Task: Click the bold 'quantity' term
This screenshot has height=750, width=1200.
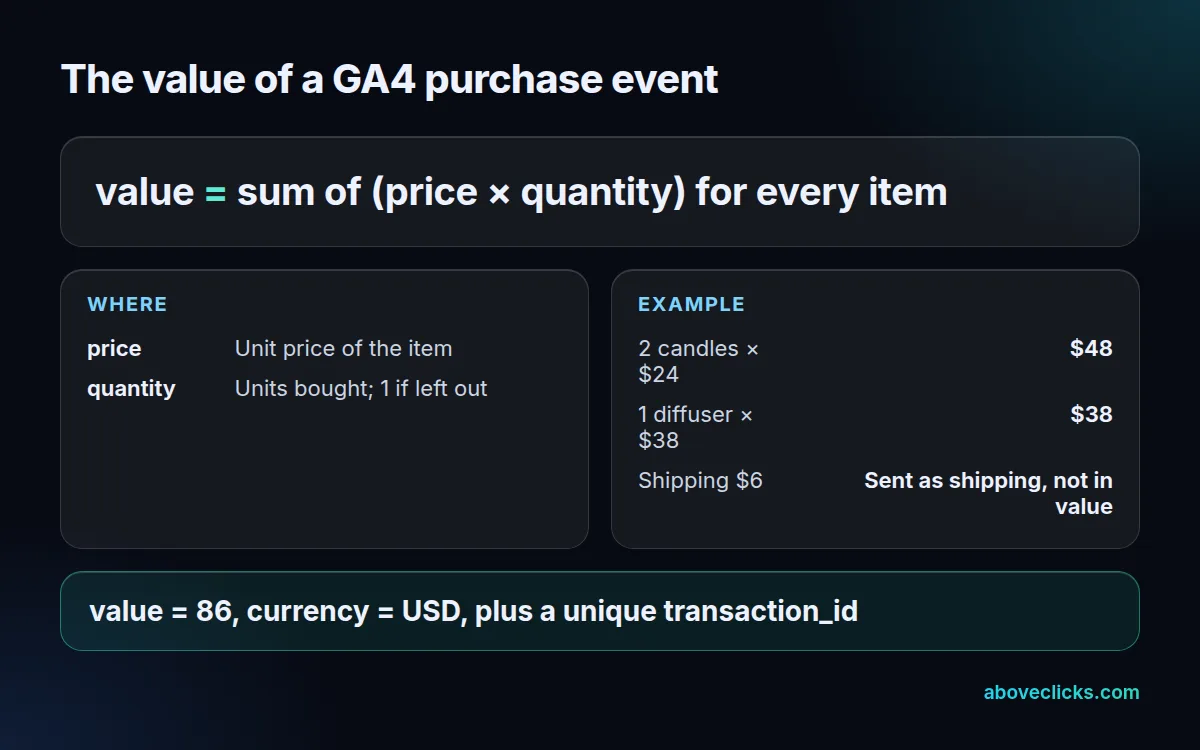Action: (131, 388)
